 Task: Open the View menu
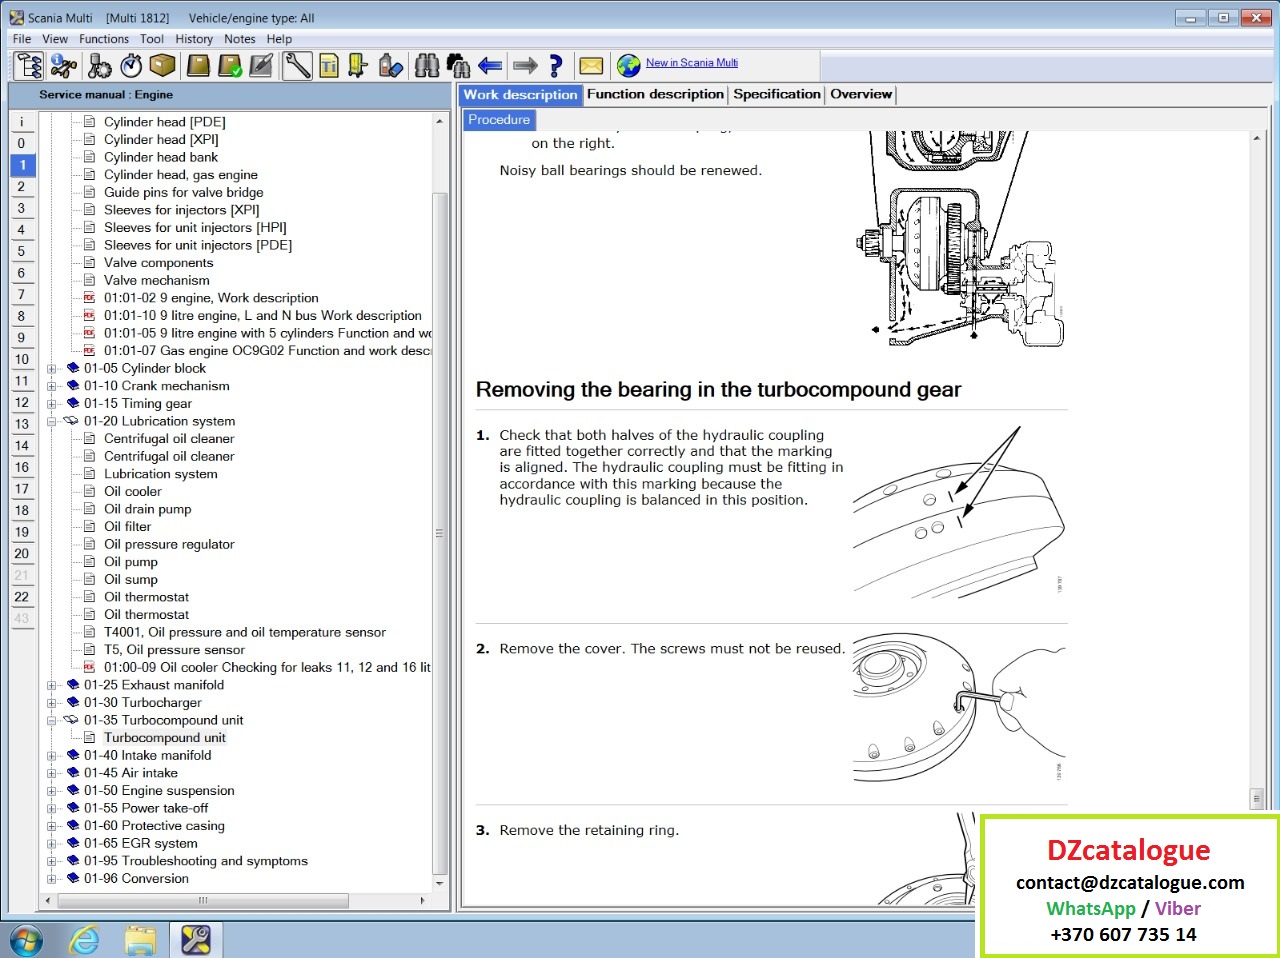tap(55, 39)
